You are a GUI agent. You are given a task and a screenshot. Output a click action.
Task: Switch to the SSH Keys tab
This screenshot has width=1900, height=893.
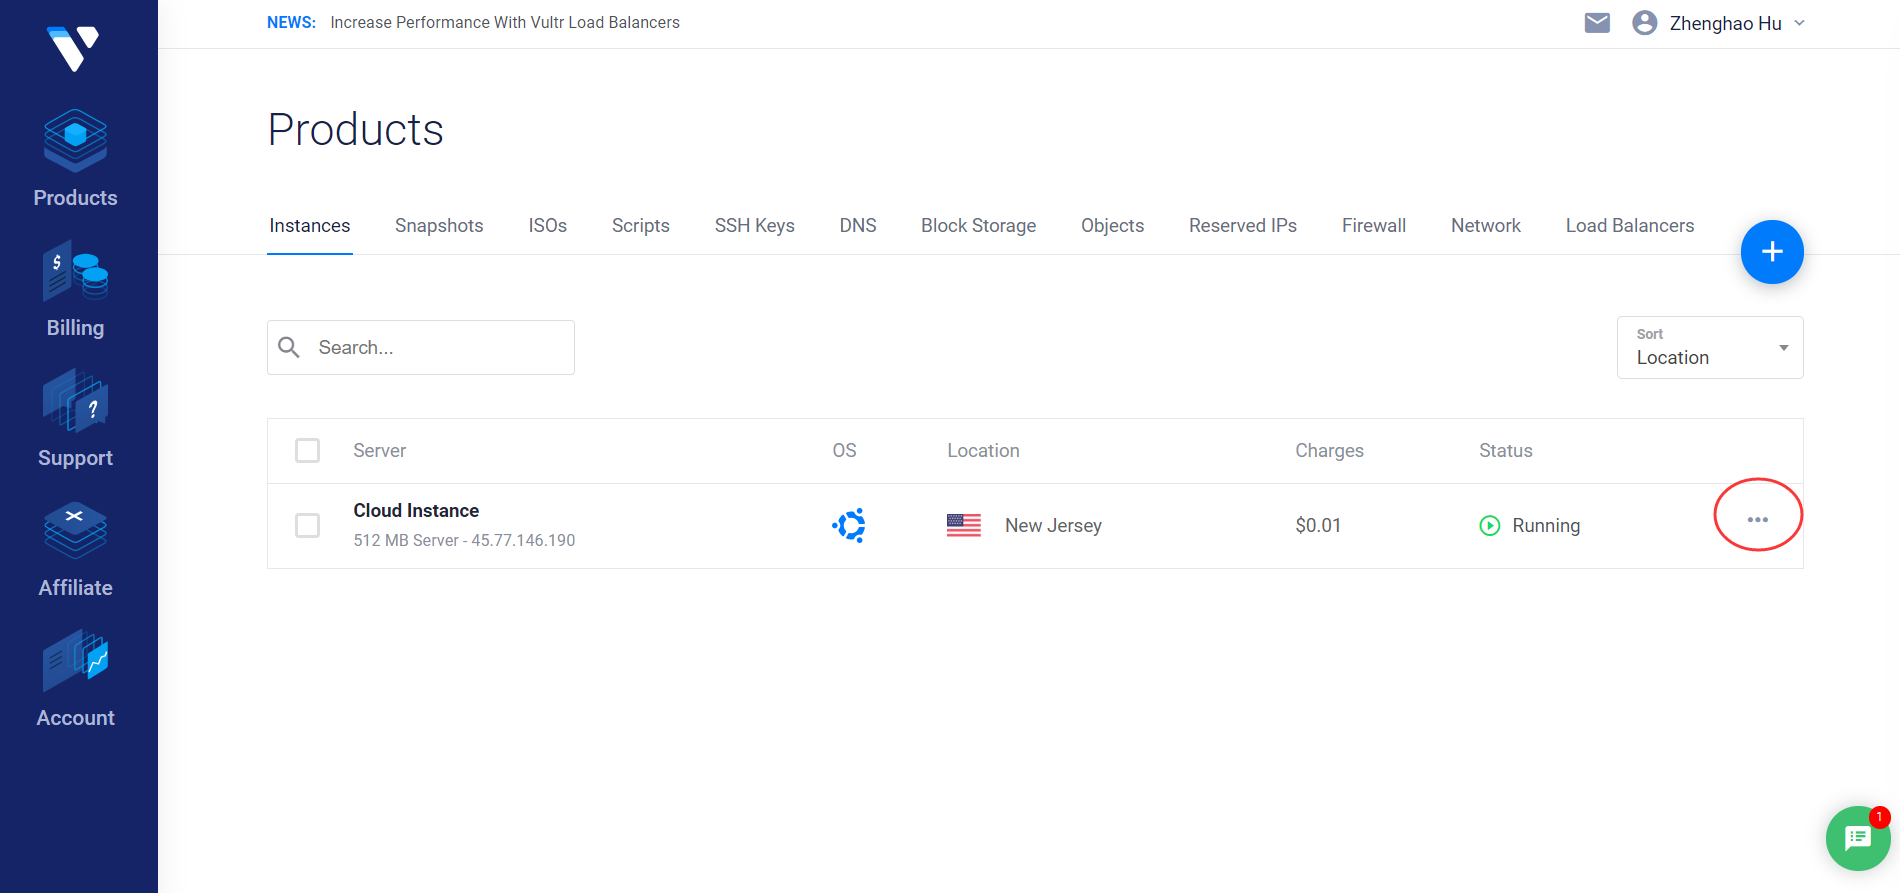755,226
